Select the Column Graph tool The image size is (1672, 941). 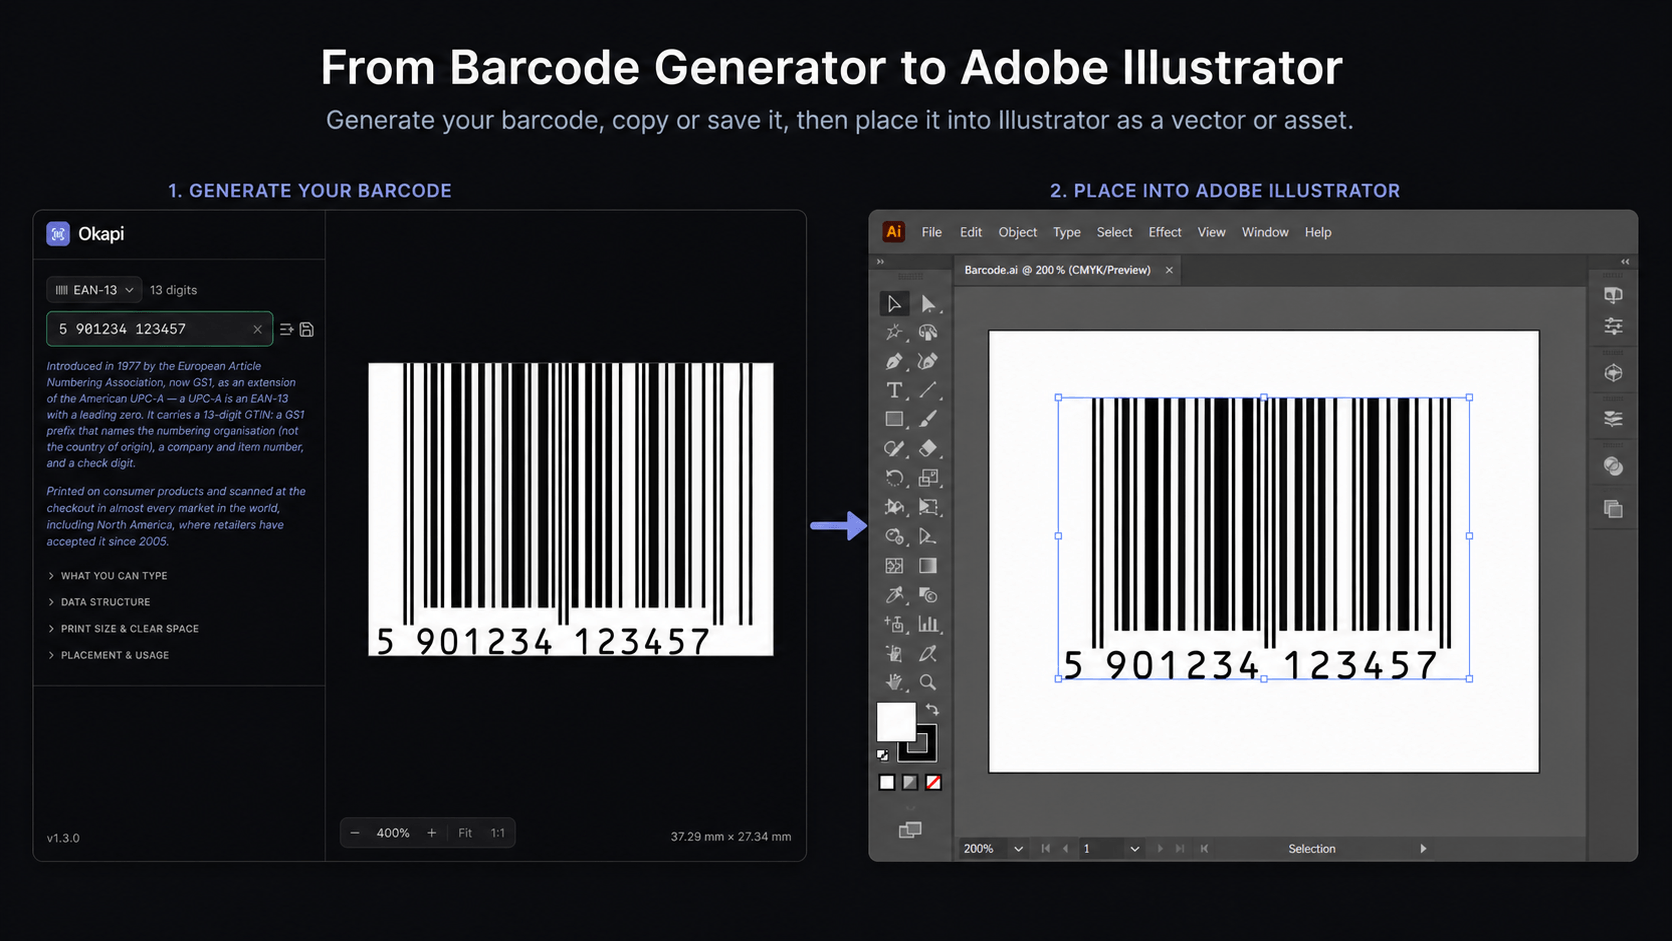click(x=928, y=624)
